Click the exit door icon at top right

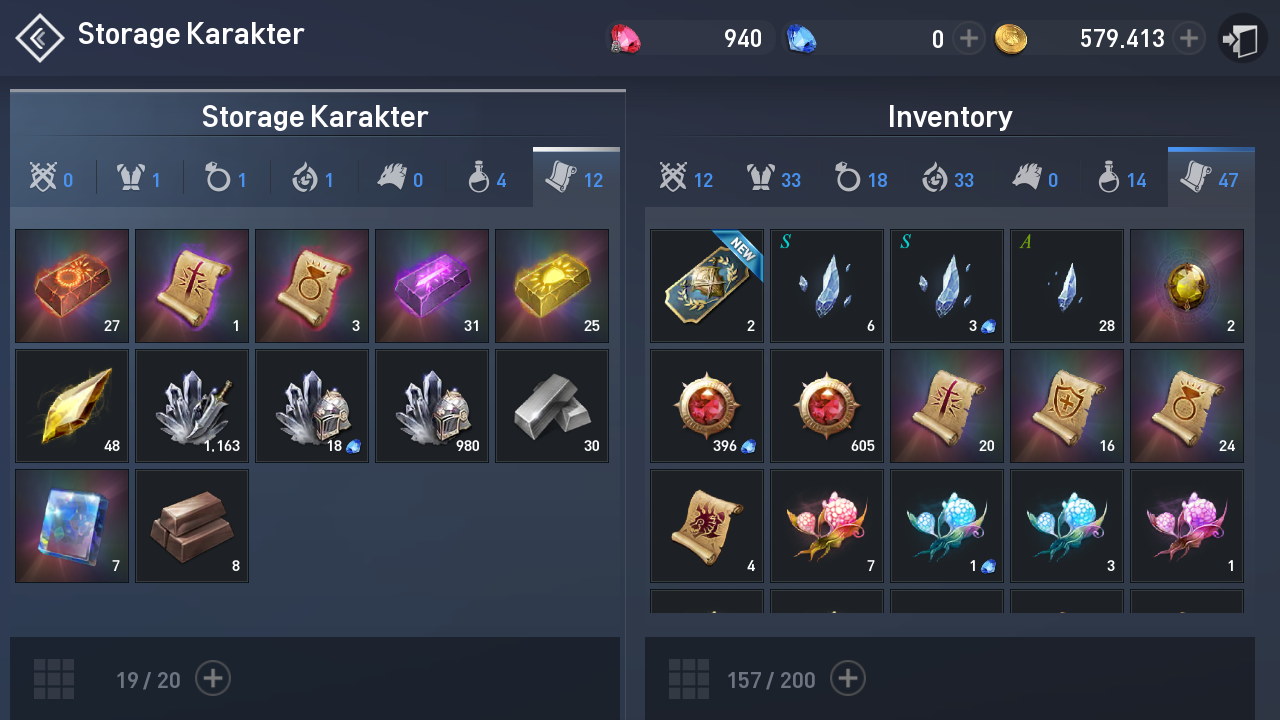(1242, 40)
